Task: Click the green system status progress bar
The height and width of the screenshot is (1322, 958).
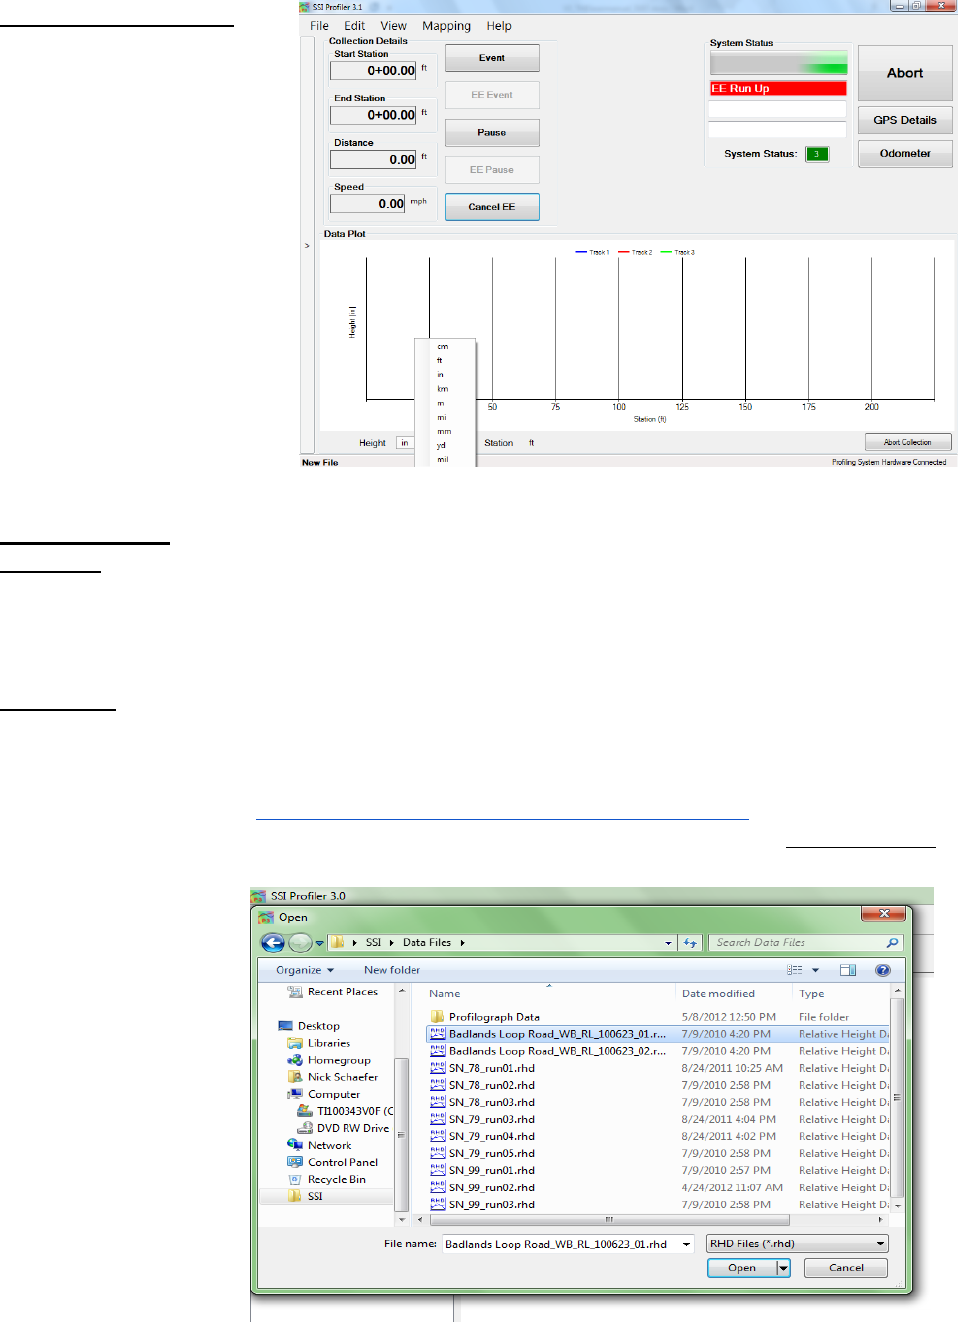Action: tap(779, 63)
